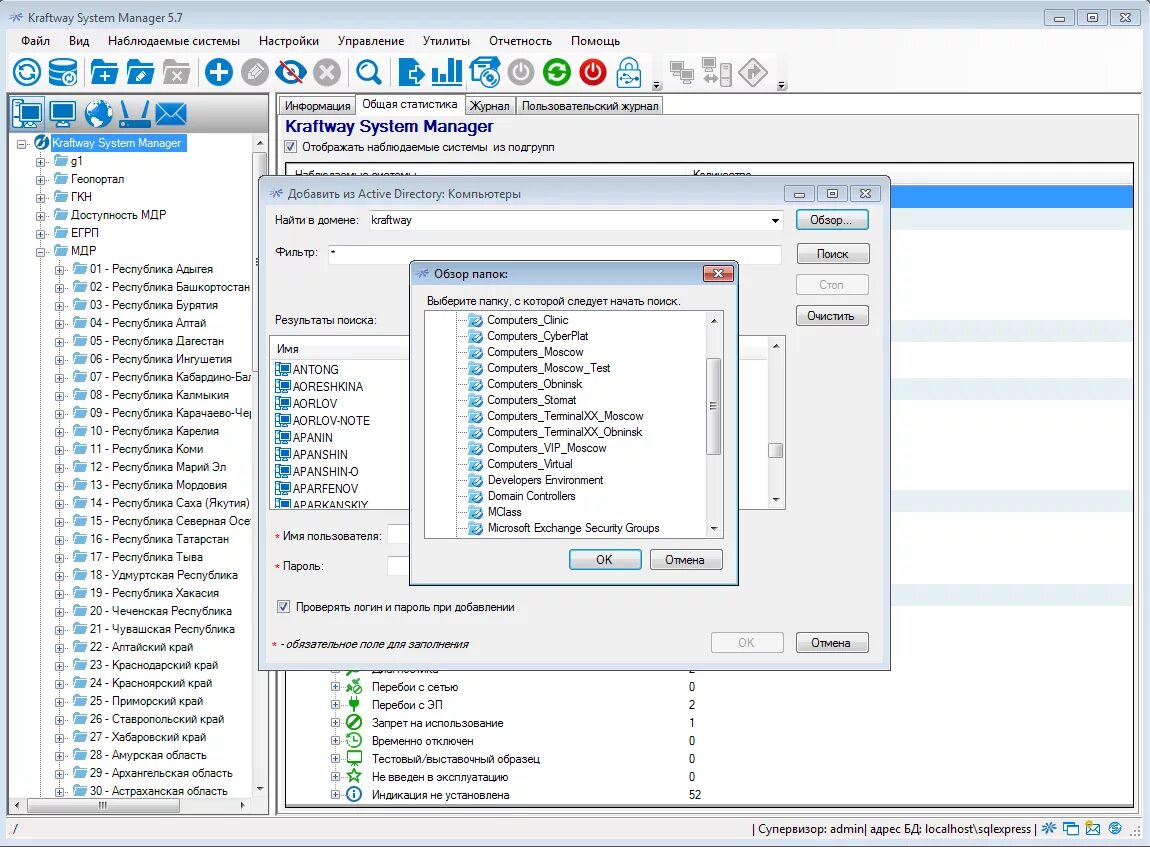Click Отмена in the Обзор папок dialog
1150x847 pixels.
tap(685, 560)
